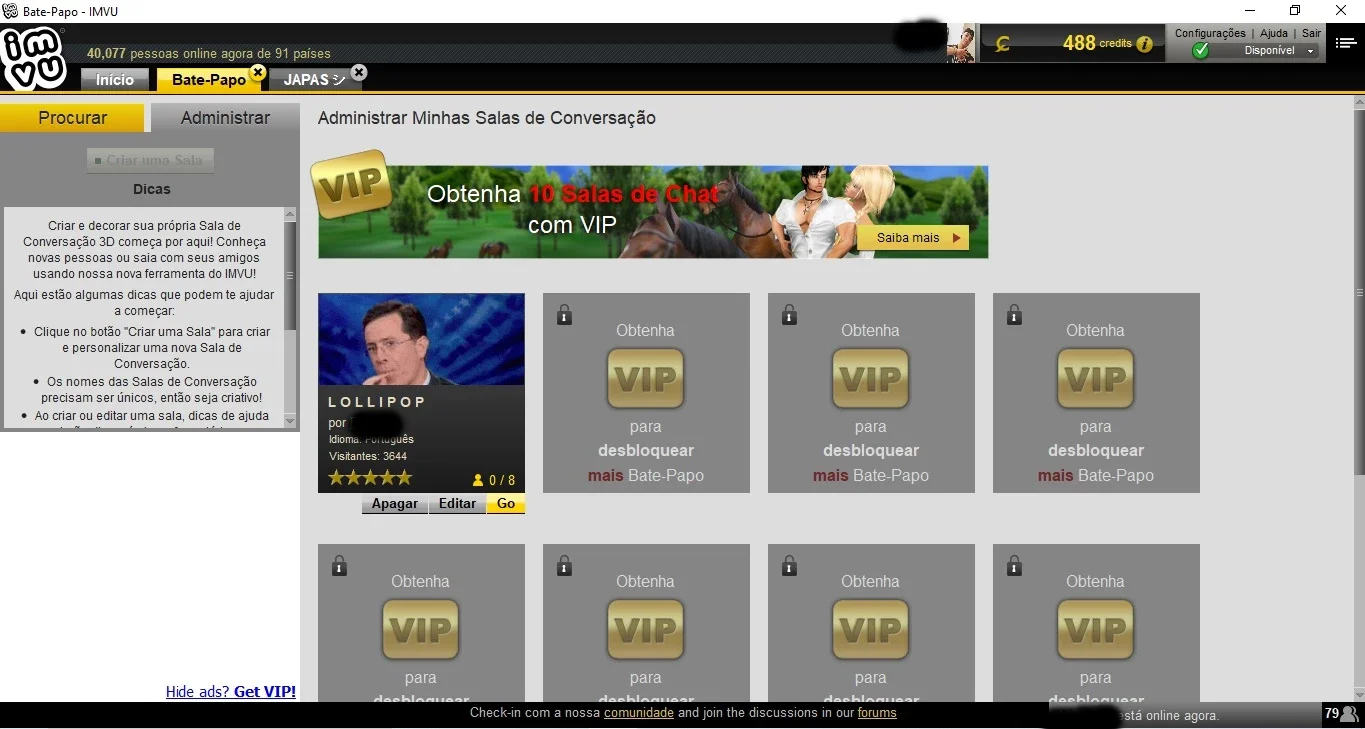Click the Sair link
This screenshot has height=729, width=1365.
click(1311, 33)
